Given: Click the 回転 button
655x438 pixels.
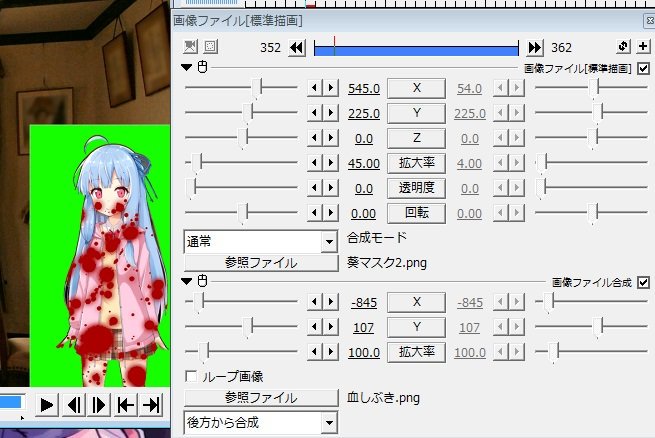Looking at the screenshot, I should [416, 213].
